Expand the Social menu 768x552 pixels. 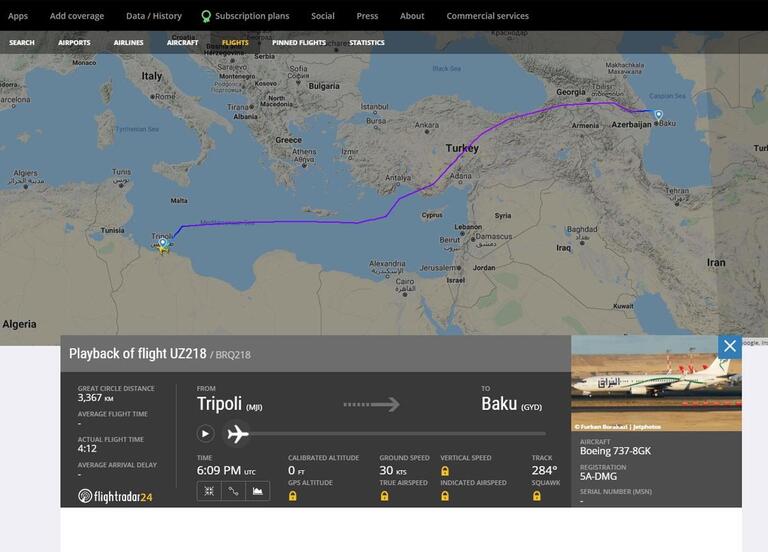[322, 16]
